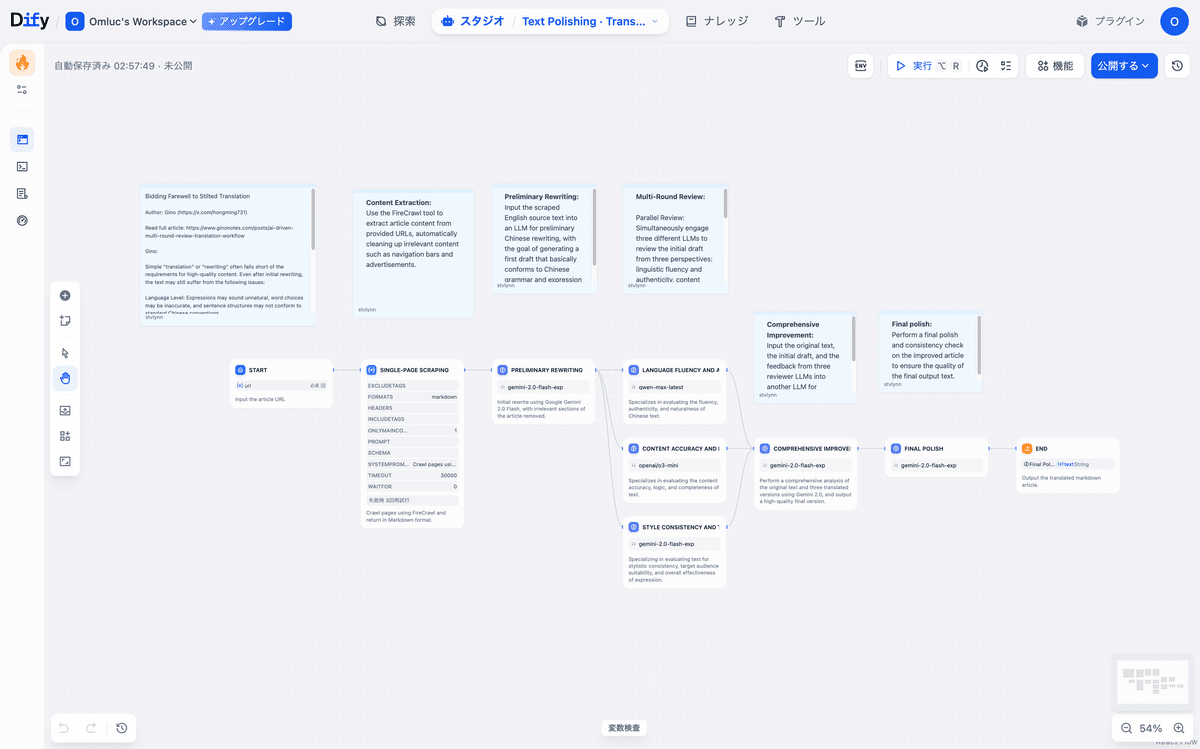
Task: Click the version history clock icon top right
Action: (x=1177, y=65)
